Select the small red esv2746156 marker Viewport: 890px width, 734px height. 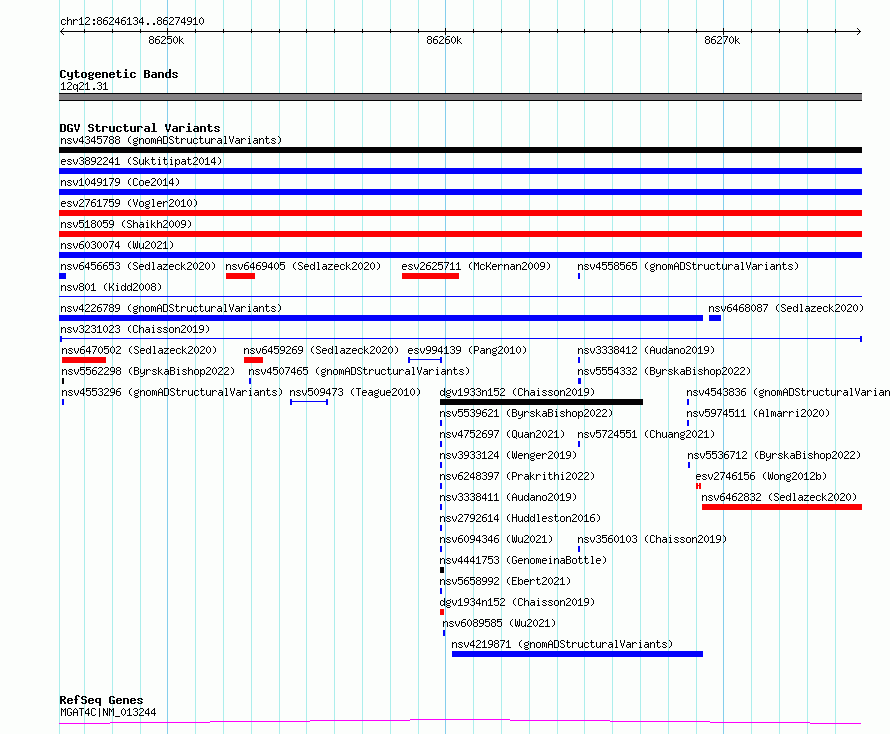pos(698,486)
